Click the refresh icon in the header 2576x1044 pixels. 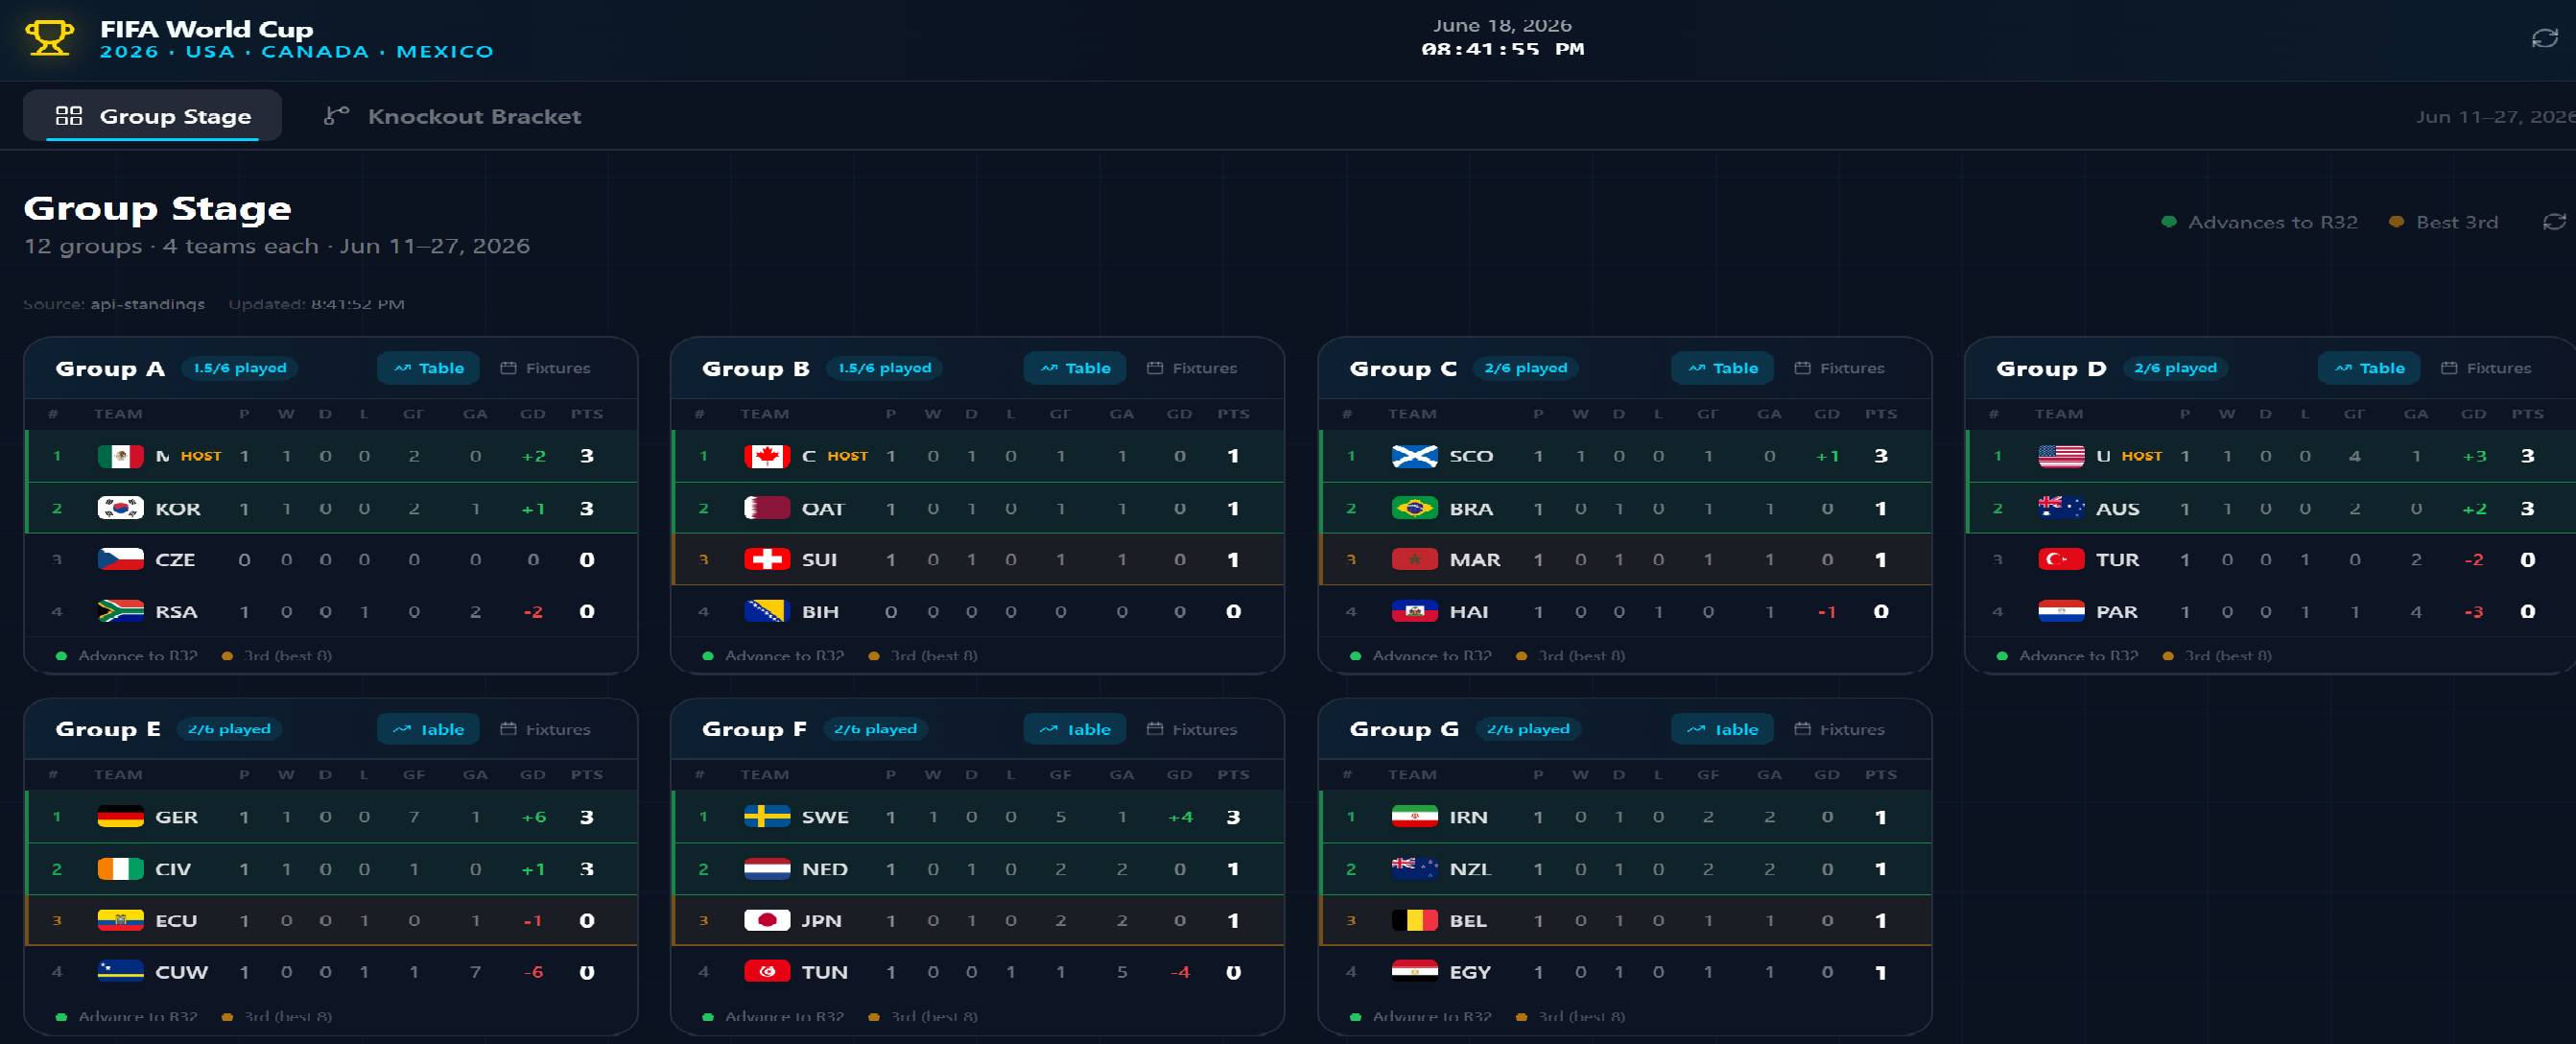click(x=2544, y=38)
